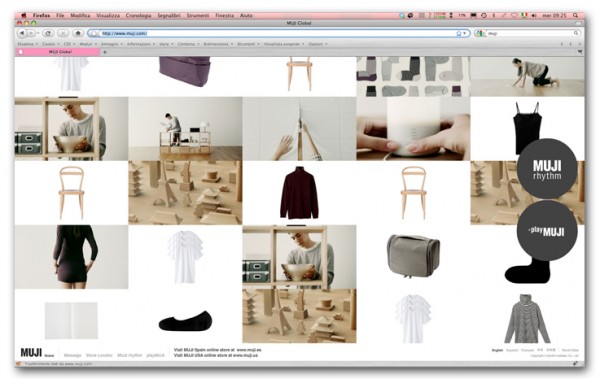Select the MUJI Global tab

(57, 52)
